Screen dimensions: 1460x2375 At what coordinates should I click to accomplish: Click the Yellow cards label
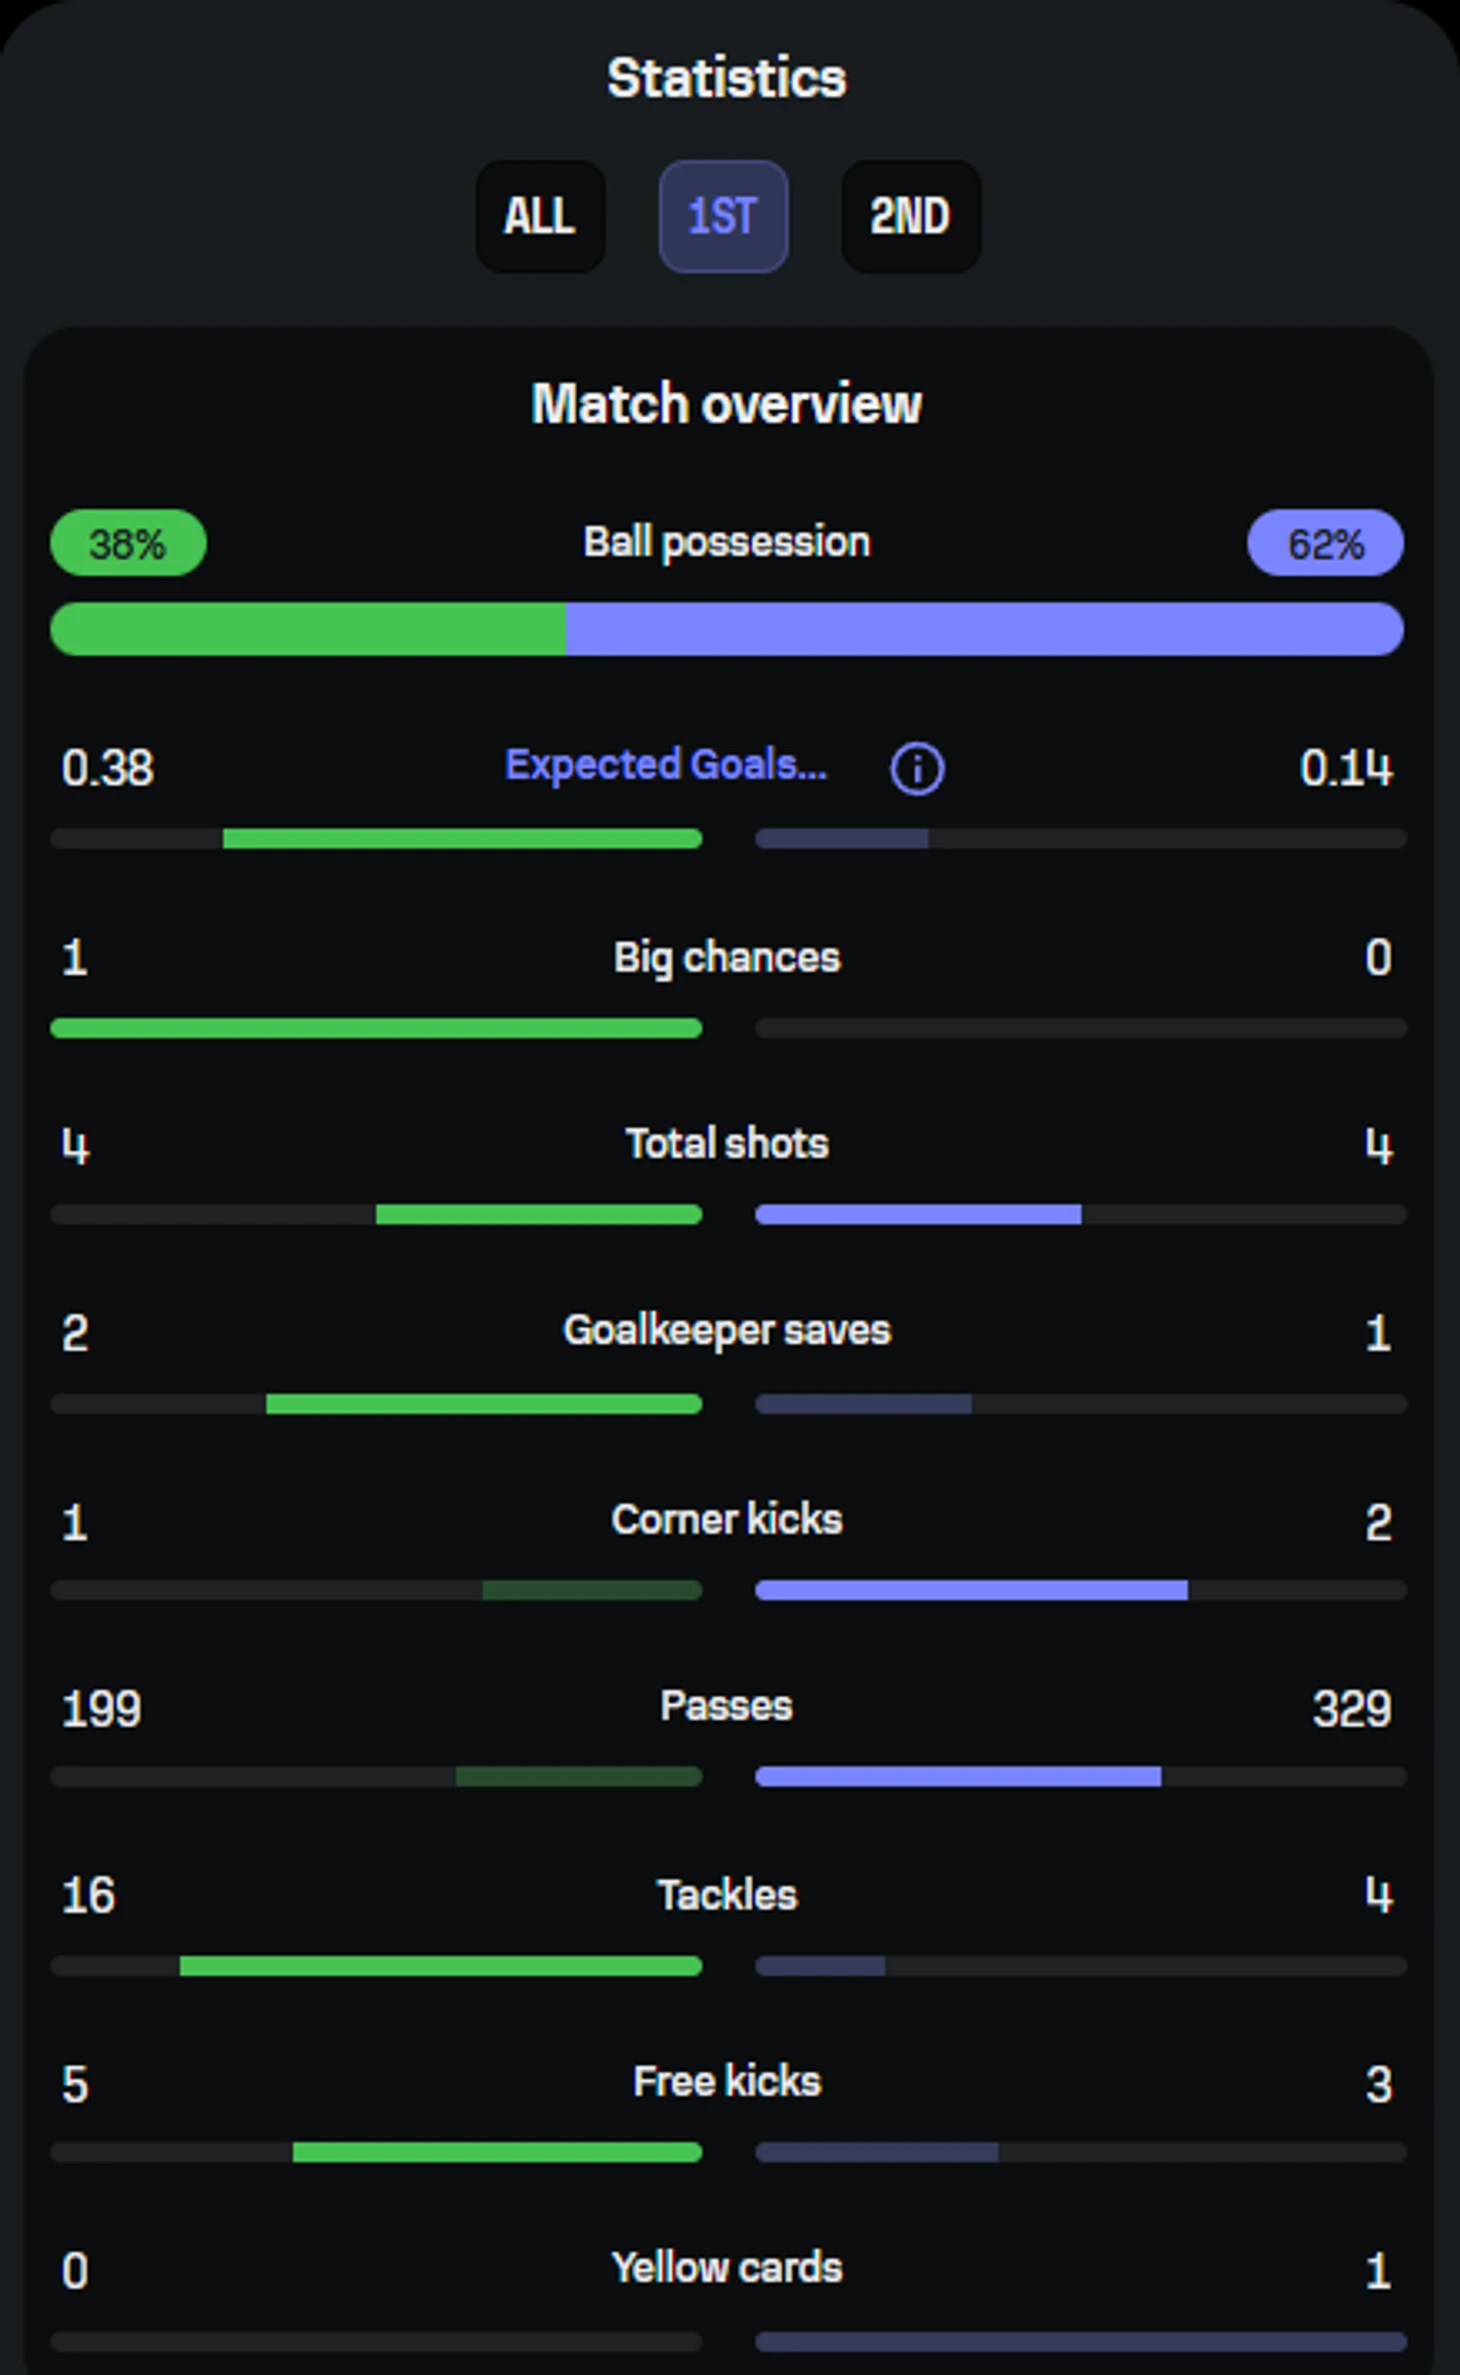coord(727,2267)
